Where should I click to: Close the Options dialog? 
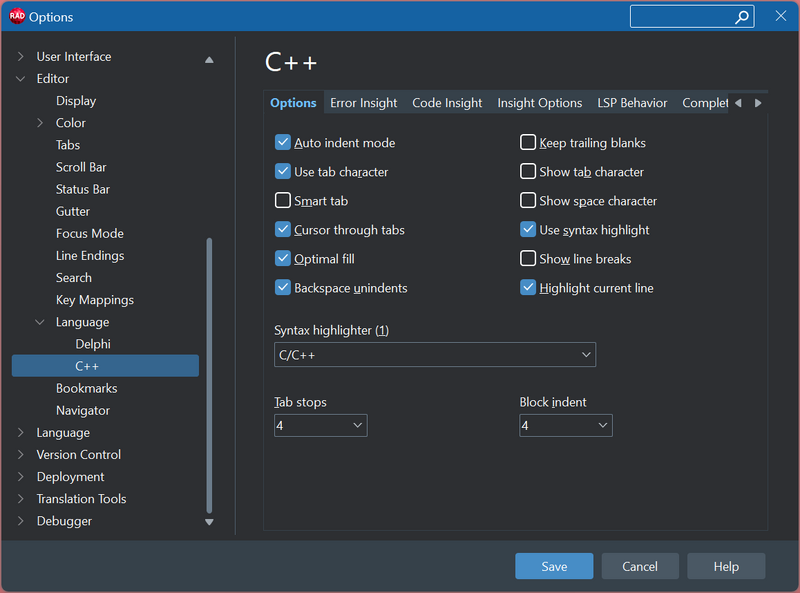781,16
